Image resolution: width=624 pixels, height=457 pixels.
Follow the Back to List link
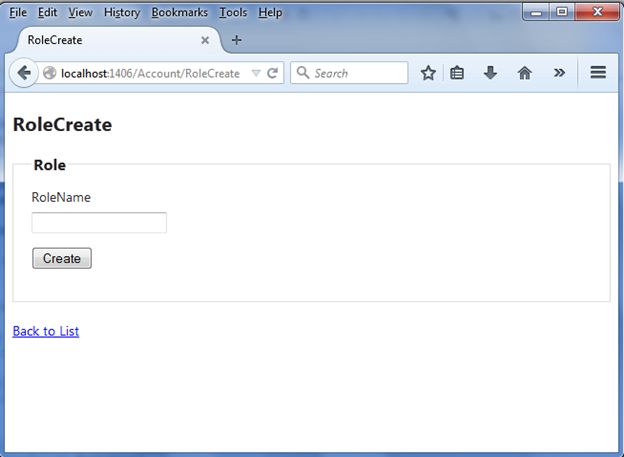(46, 331)
